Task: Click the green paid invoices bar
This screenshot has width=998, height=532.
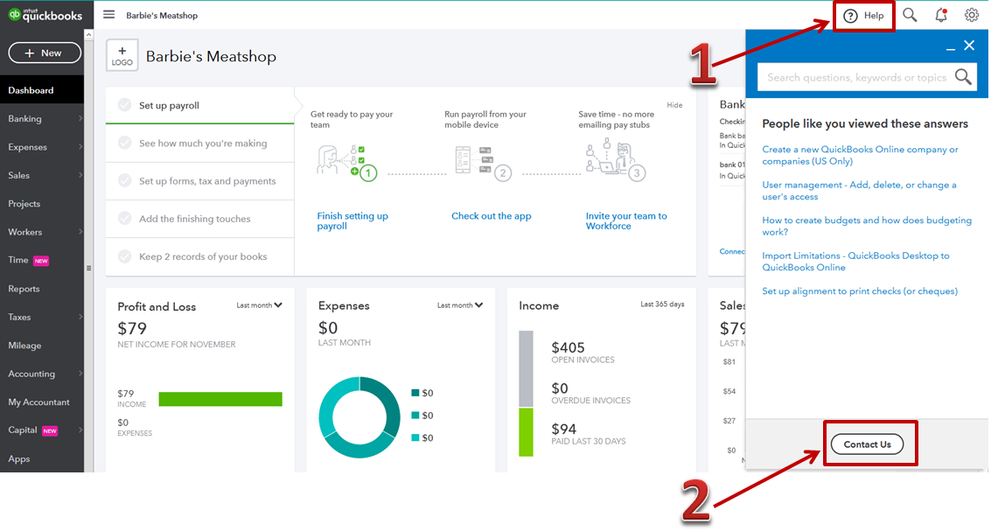Action: point(526,433)
